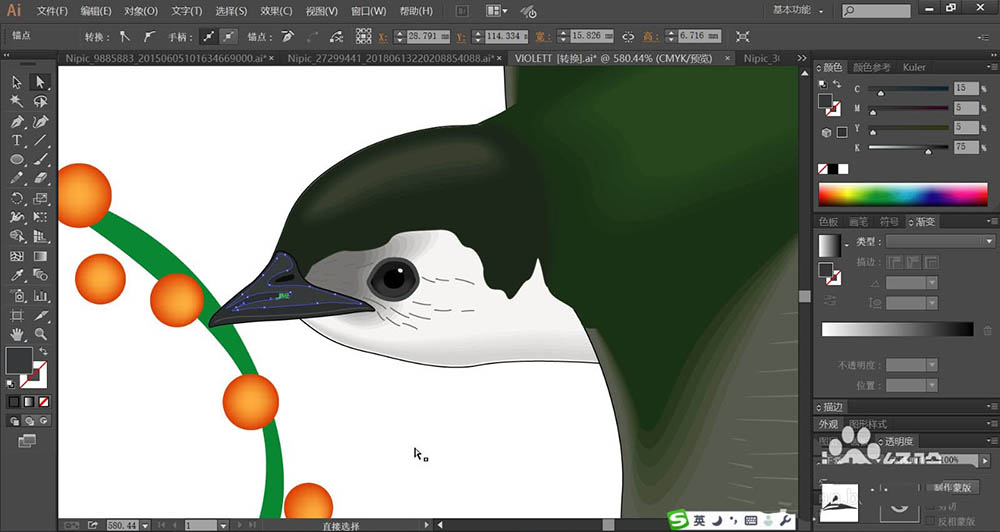
Task: Select the Type tool
Action: (x=17, y=140)
